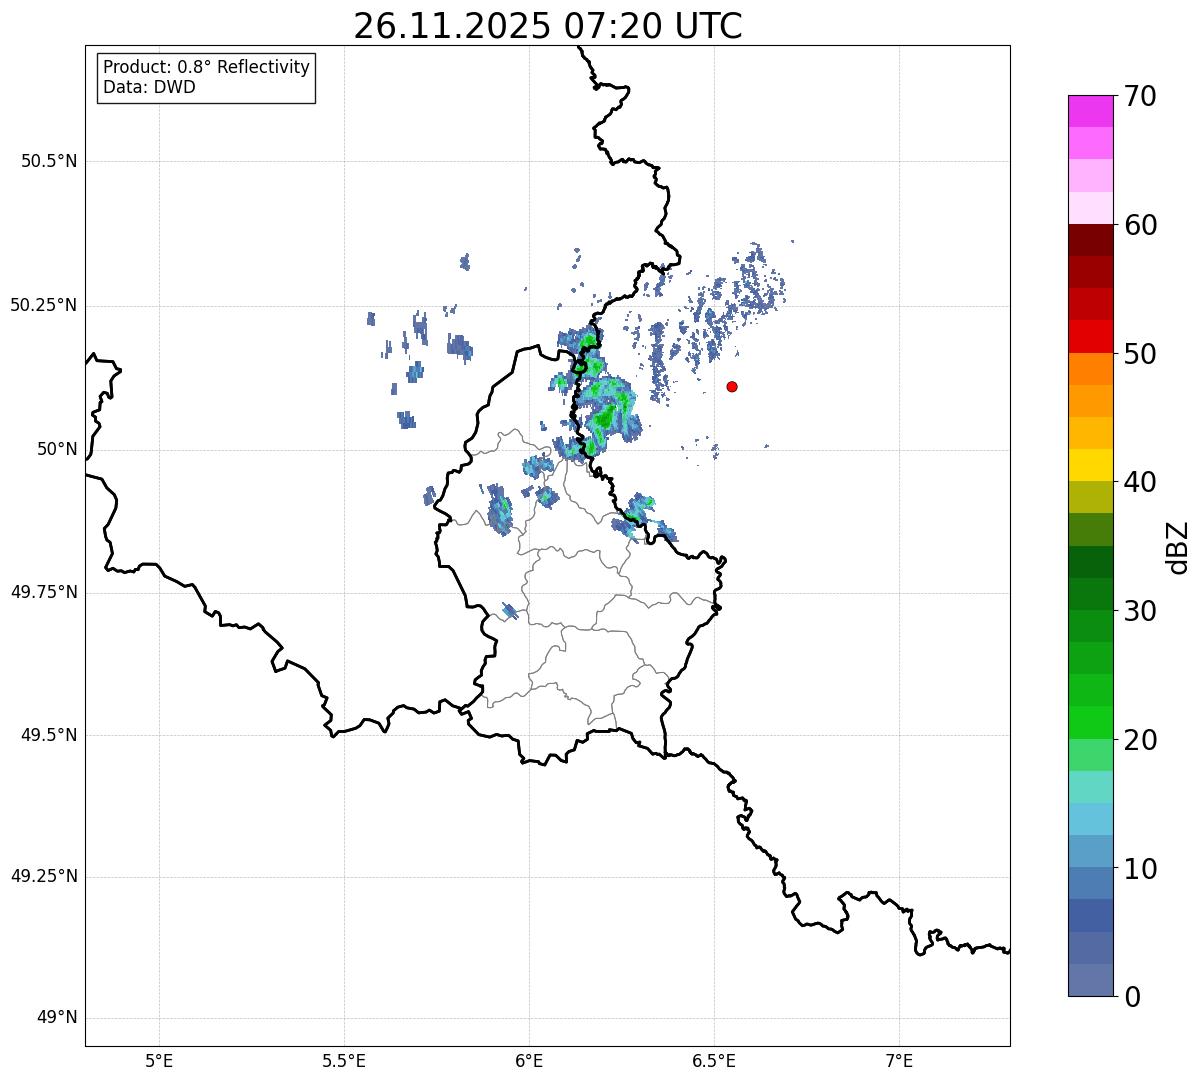
Task: Click the 5°E longitude label
Action: 159,1060
